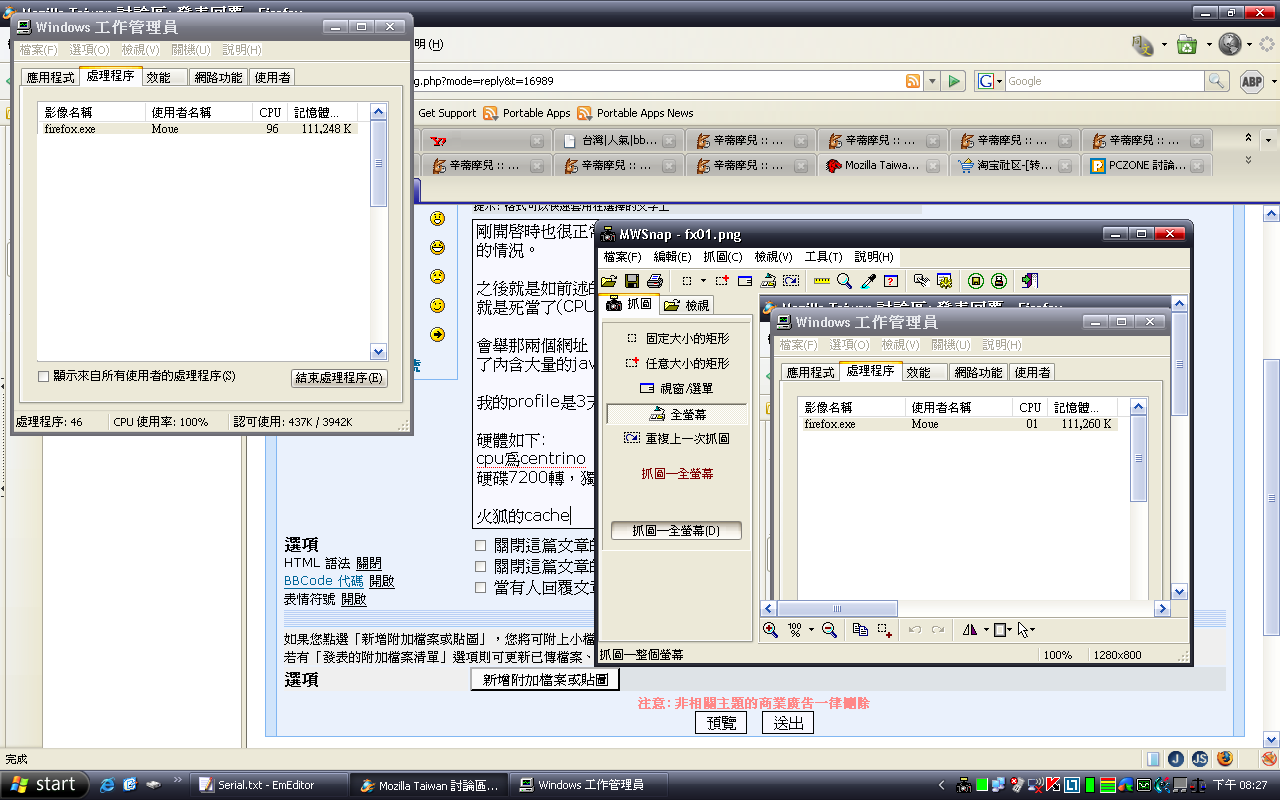Open the address bar history dropdown
The width and height of the screenshot is (1280, 800).
(932, 82)
